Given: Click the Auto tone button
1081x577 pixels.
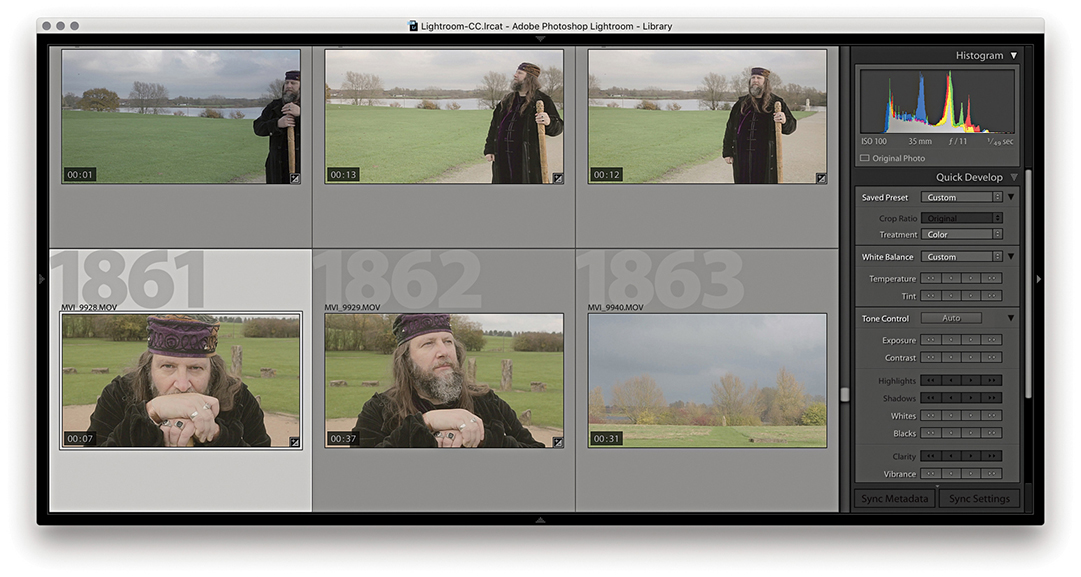Looking at the screenshot, I should coord(951,318).
